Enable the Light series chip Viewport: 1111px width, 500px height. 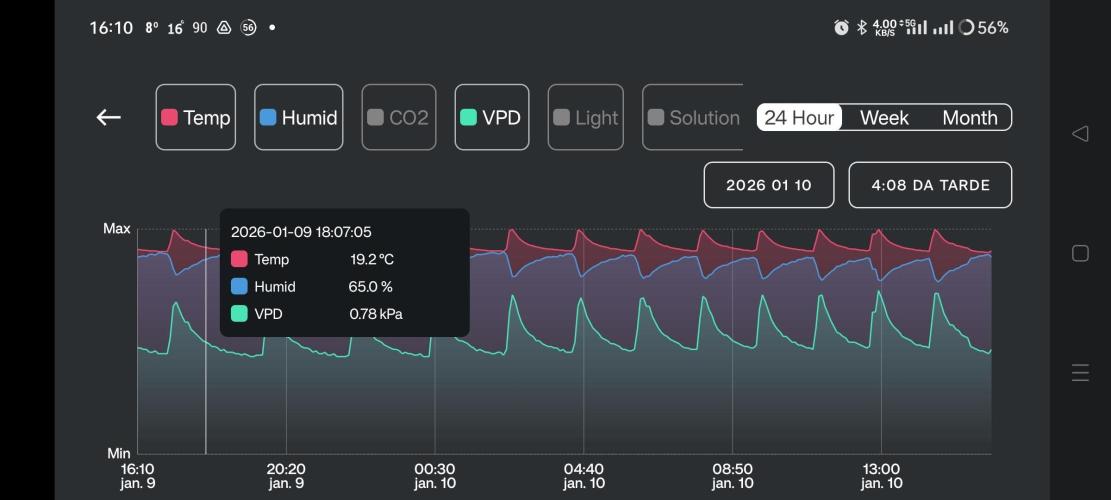tap(586, 118)
